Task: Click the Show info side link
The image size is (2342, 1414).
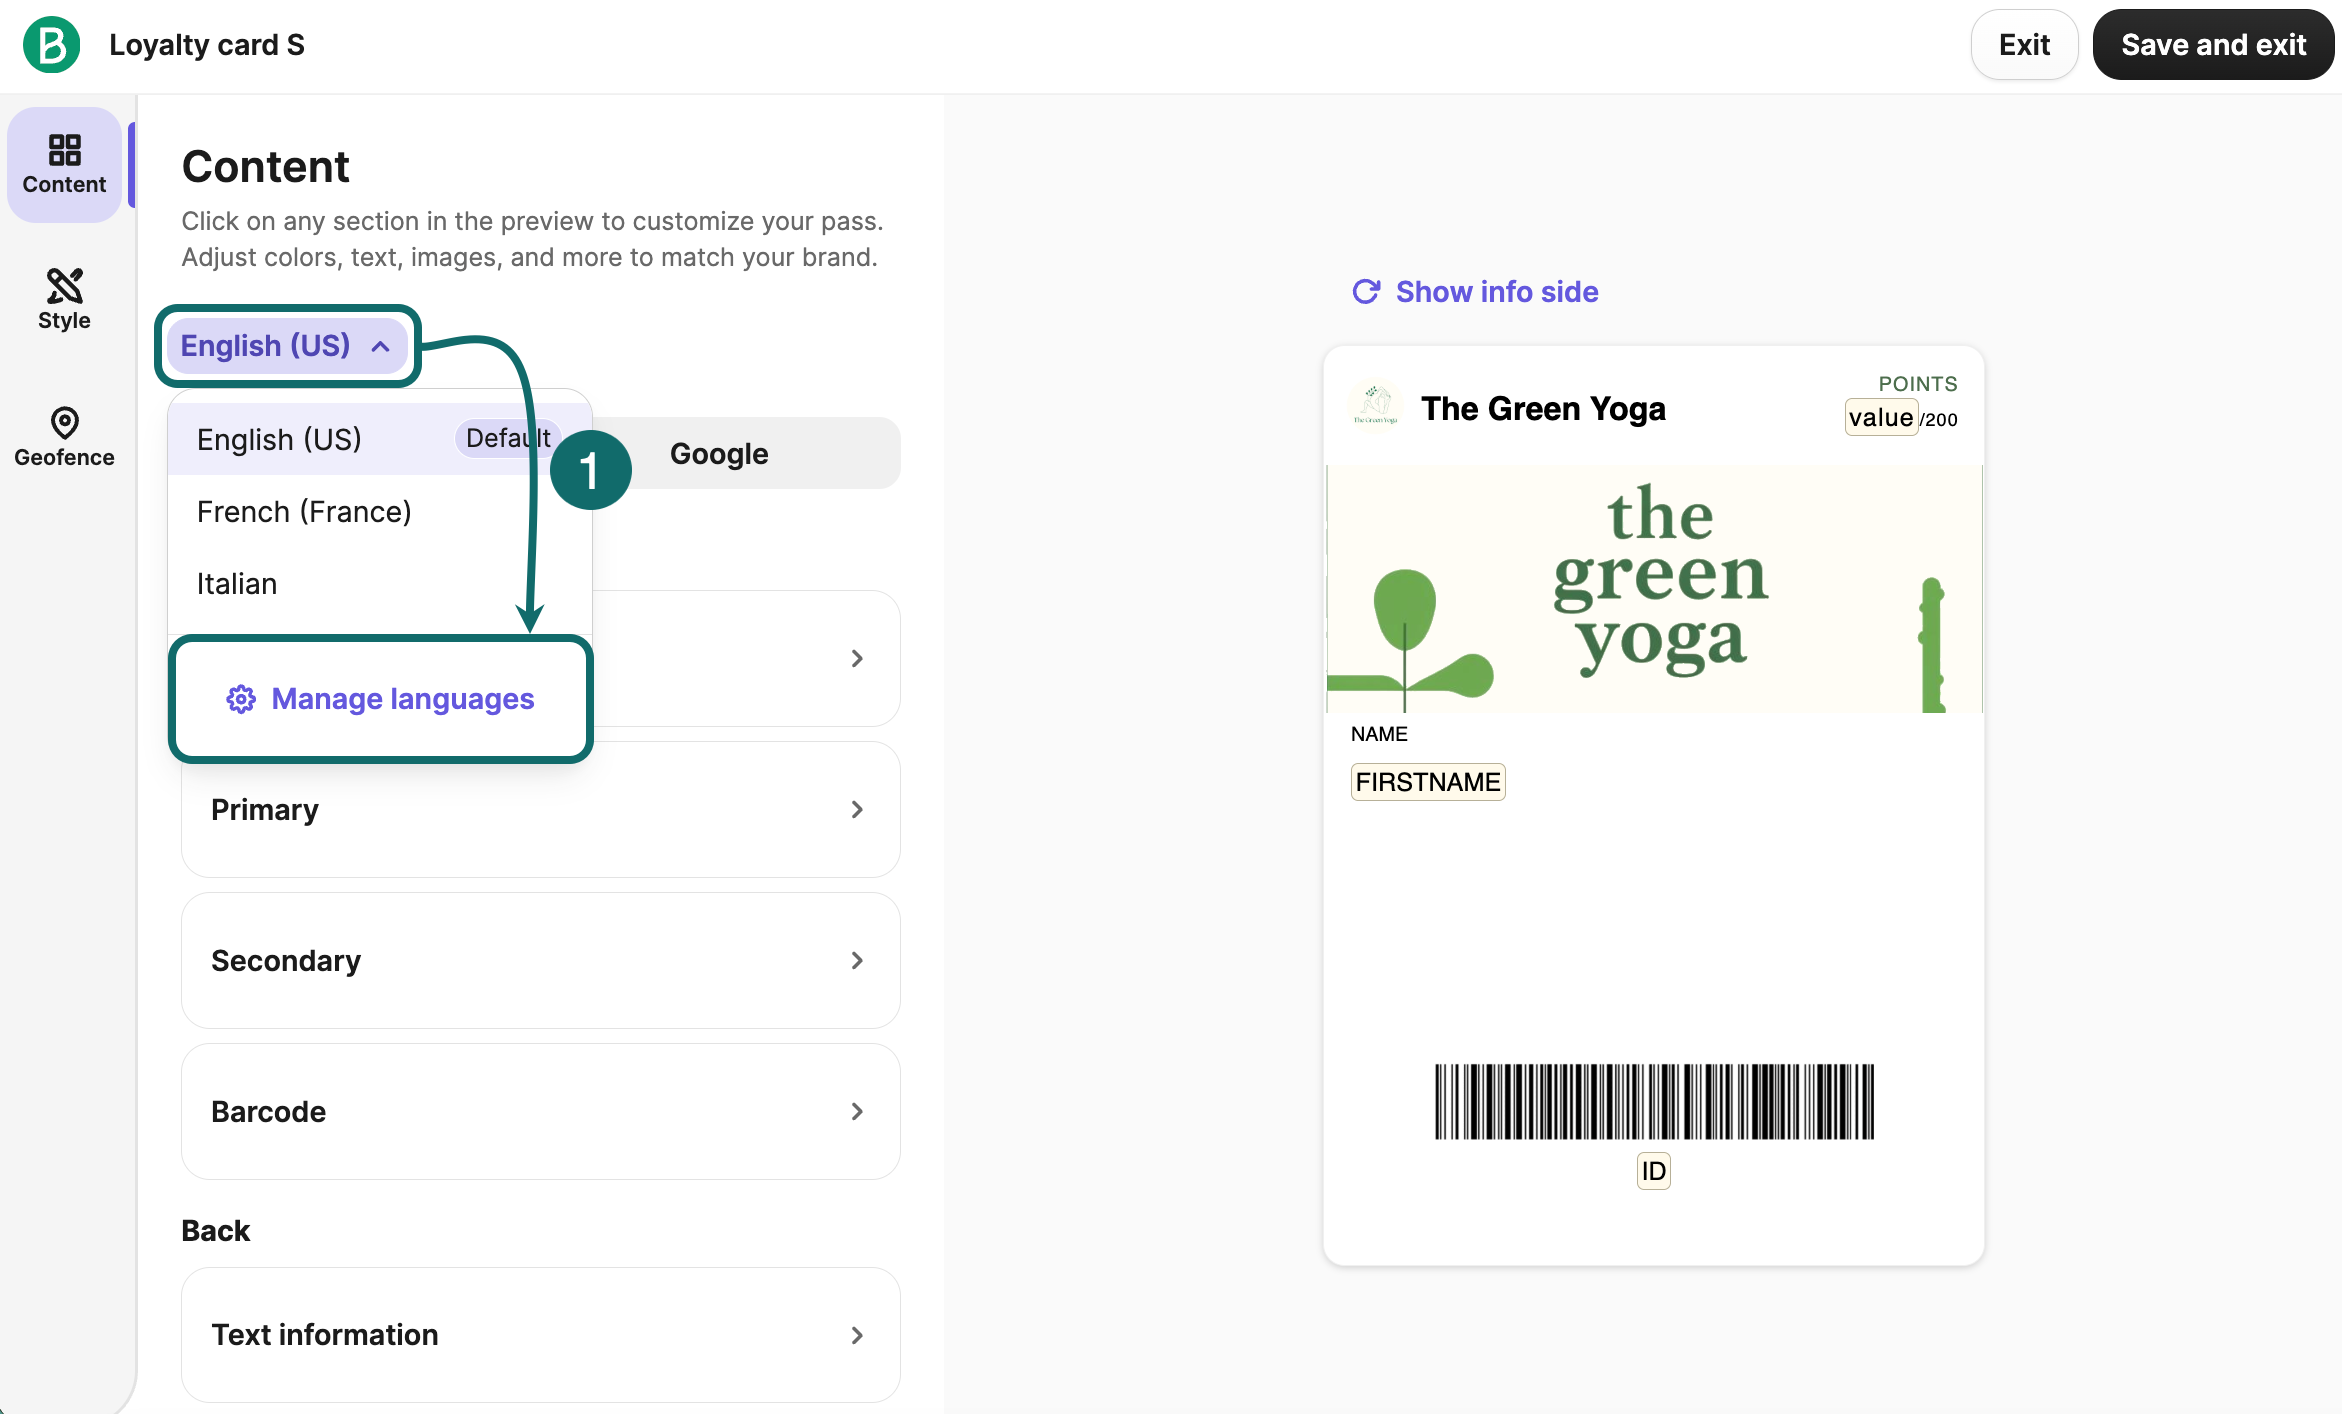Action: click(x=1496, y=291)
